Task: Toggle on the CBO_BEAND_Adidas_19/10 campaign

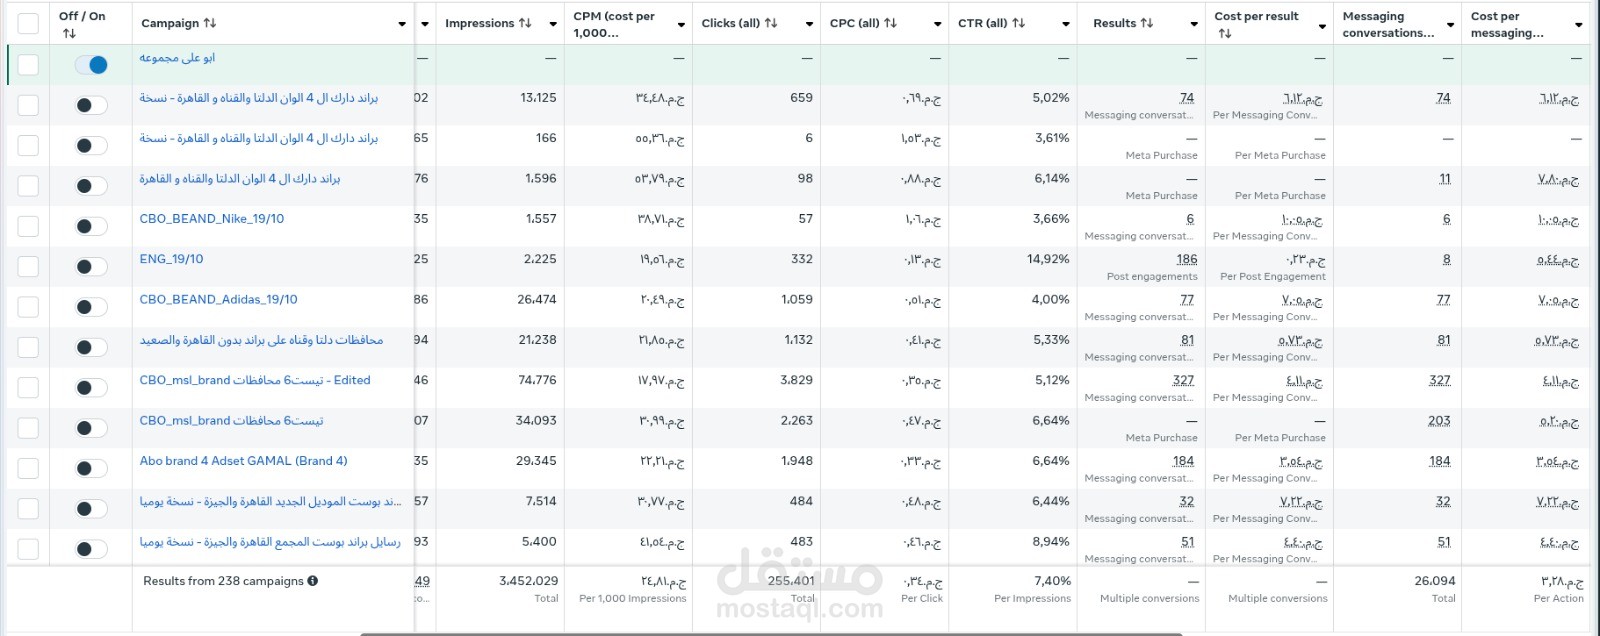Action: coord(91,307)
